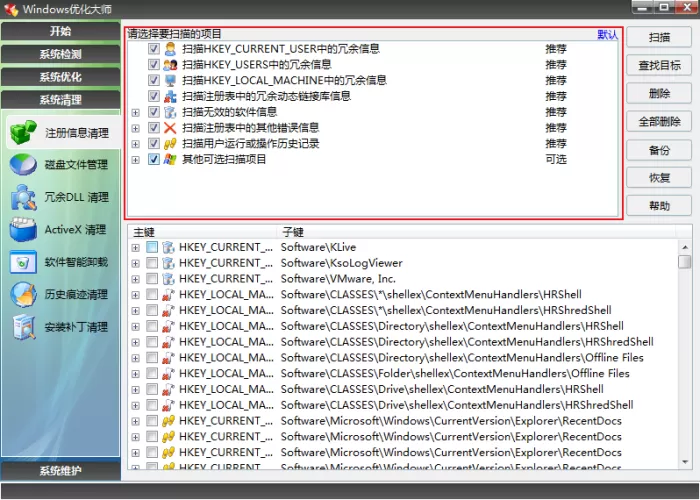Click the 恢复 button
Screen dimensions: 700x500
pos(659,178)
